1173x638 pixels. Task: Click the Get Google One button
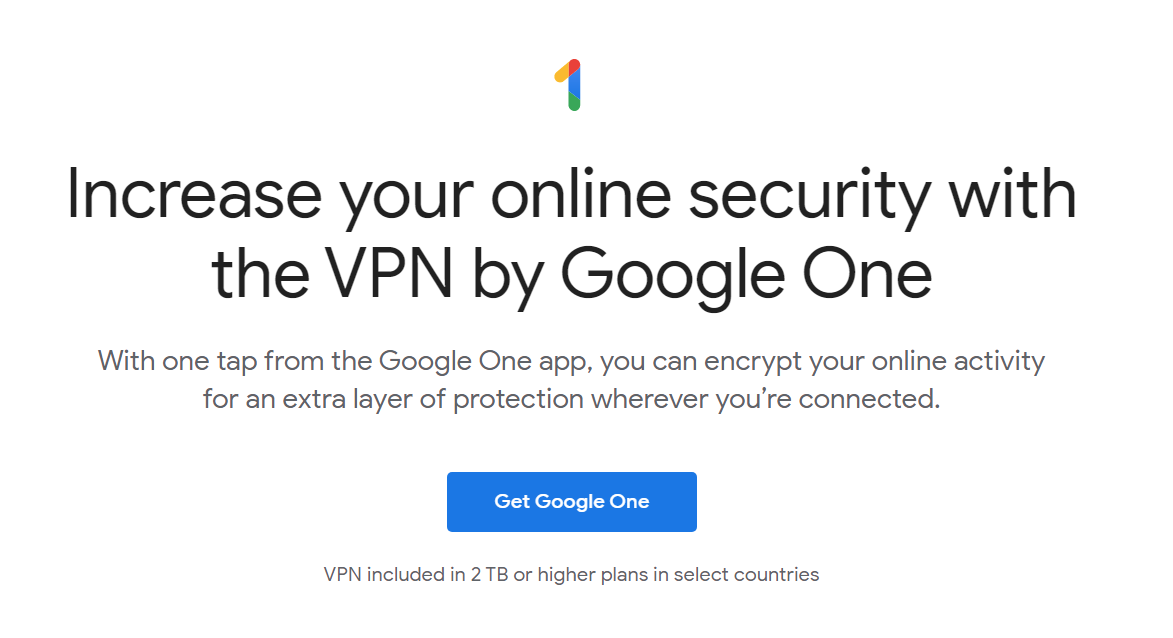(x=572, y=502)
